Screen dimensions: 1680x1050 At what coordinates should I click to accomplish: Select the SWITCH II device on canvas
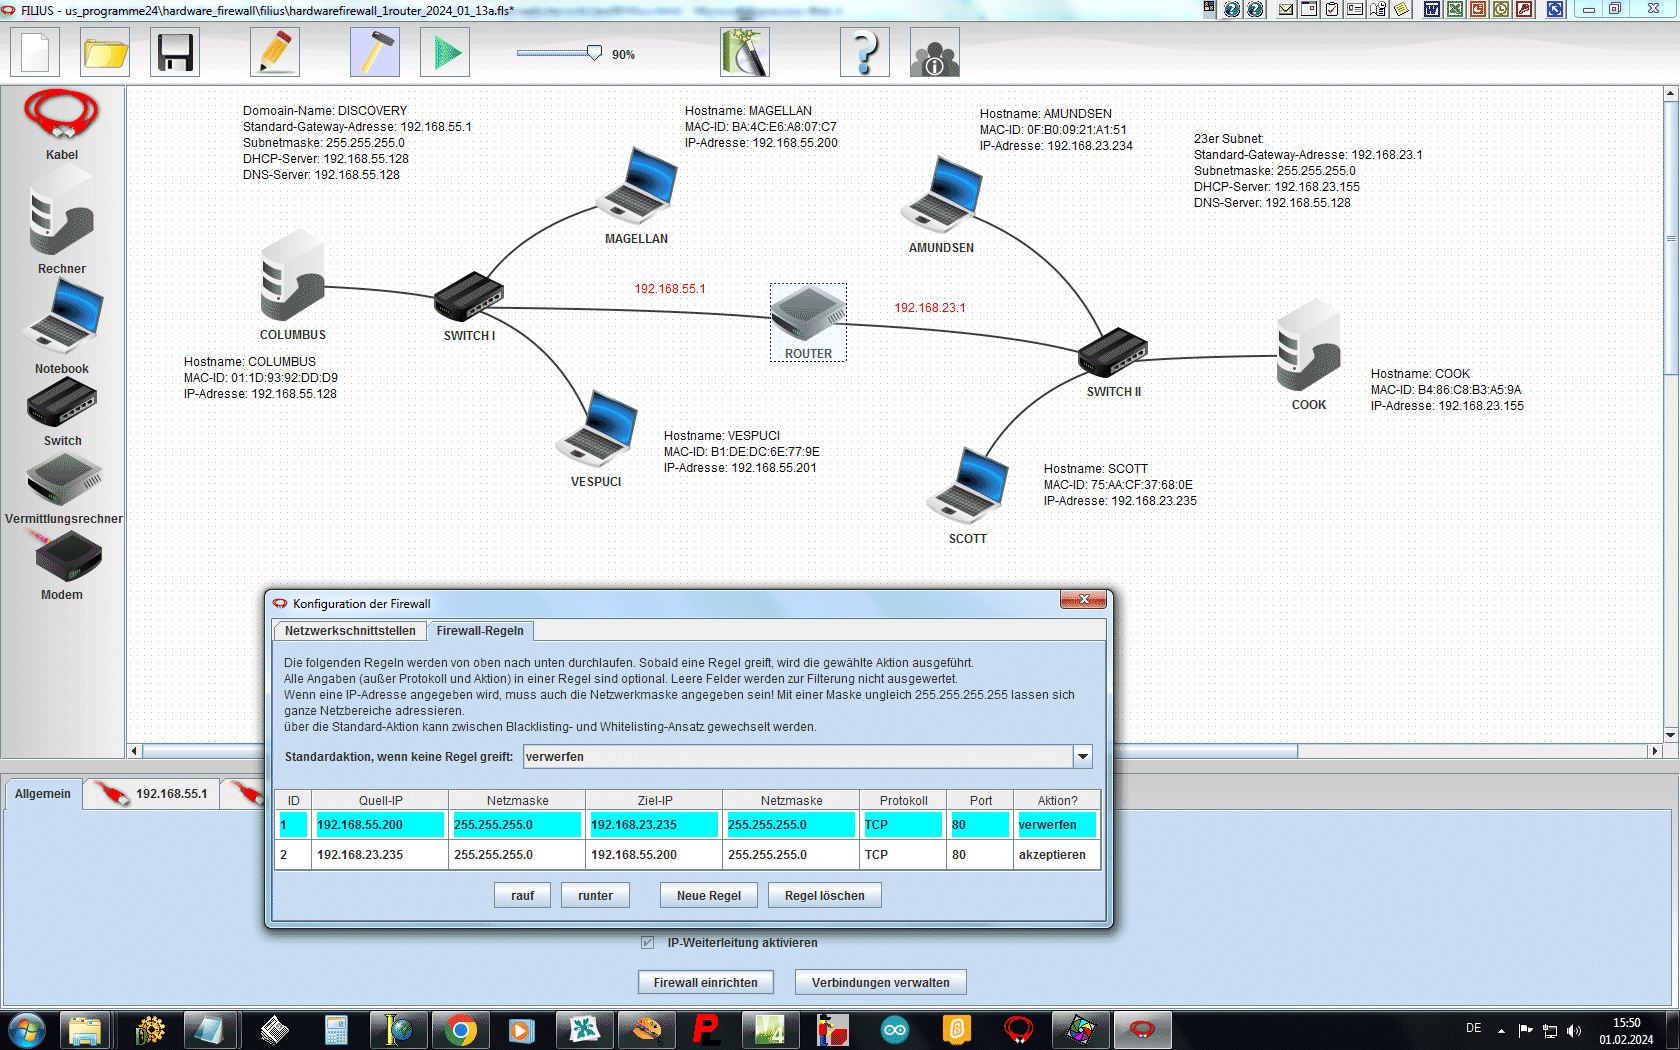[x=1113, y=352]
